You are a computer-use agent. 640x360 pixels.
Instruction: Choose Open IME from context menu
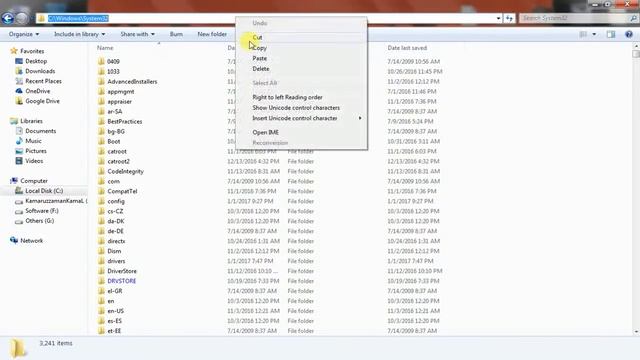pos(301,132)
